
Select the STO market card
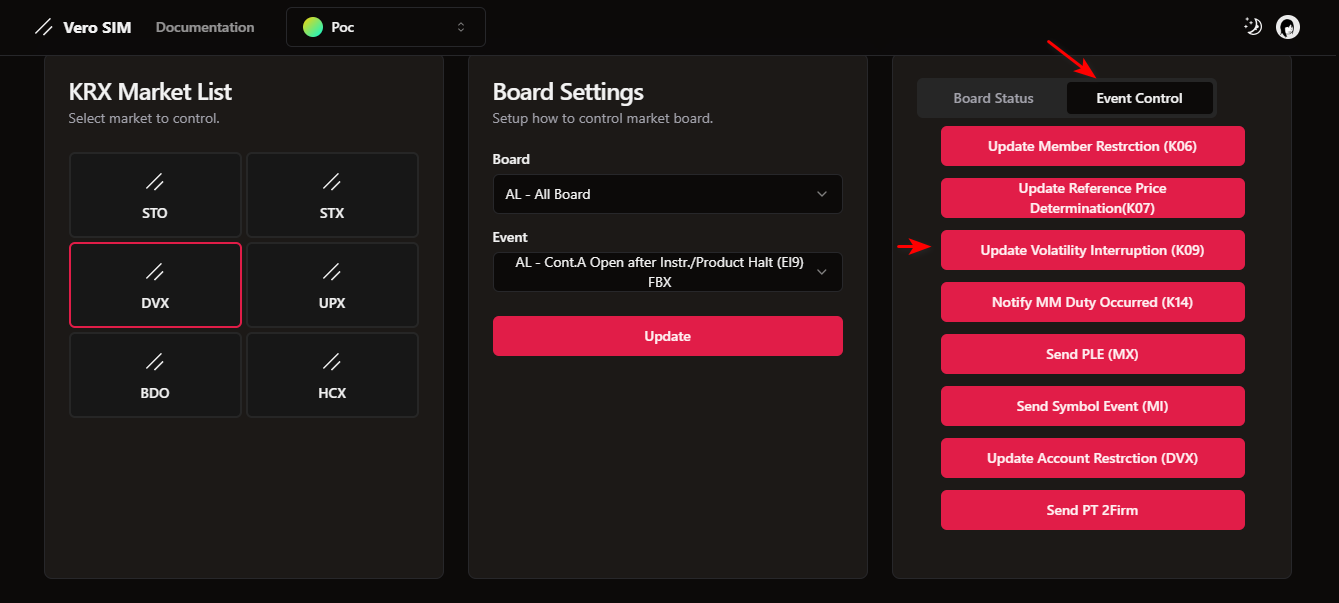(155, 195)
